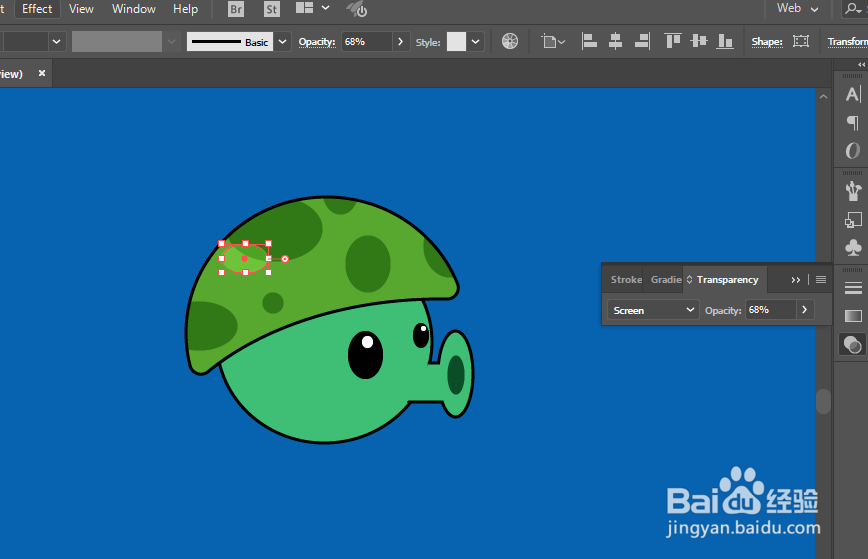Click the selected ellipse center point
The image size is (868, 559).
click(245, 258)
